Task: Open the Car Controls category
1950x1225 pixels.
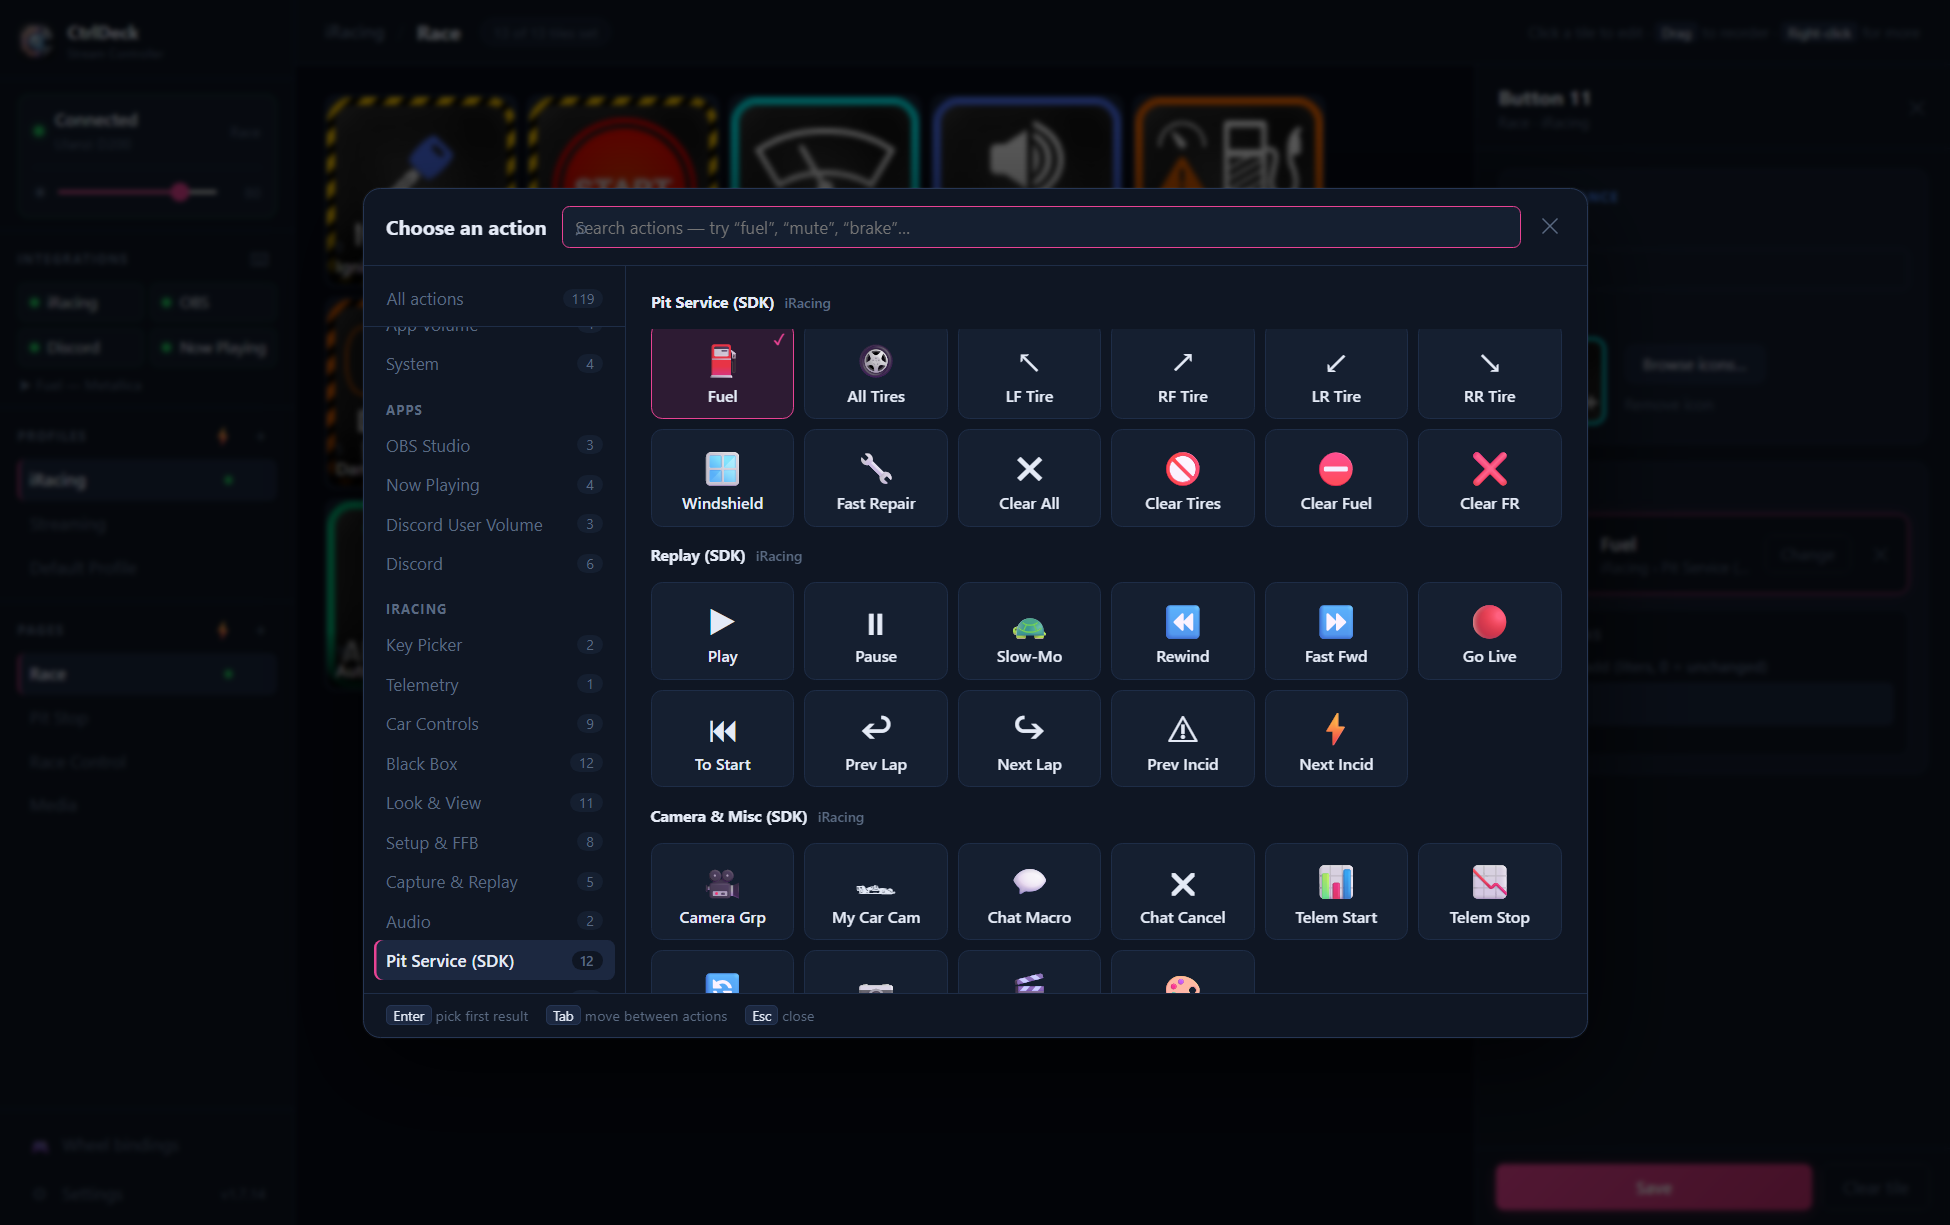Action: [494, 724]
